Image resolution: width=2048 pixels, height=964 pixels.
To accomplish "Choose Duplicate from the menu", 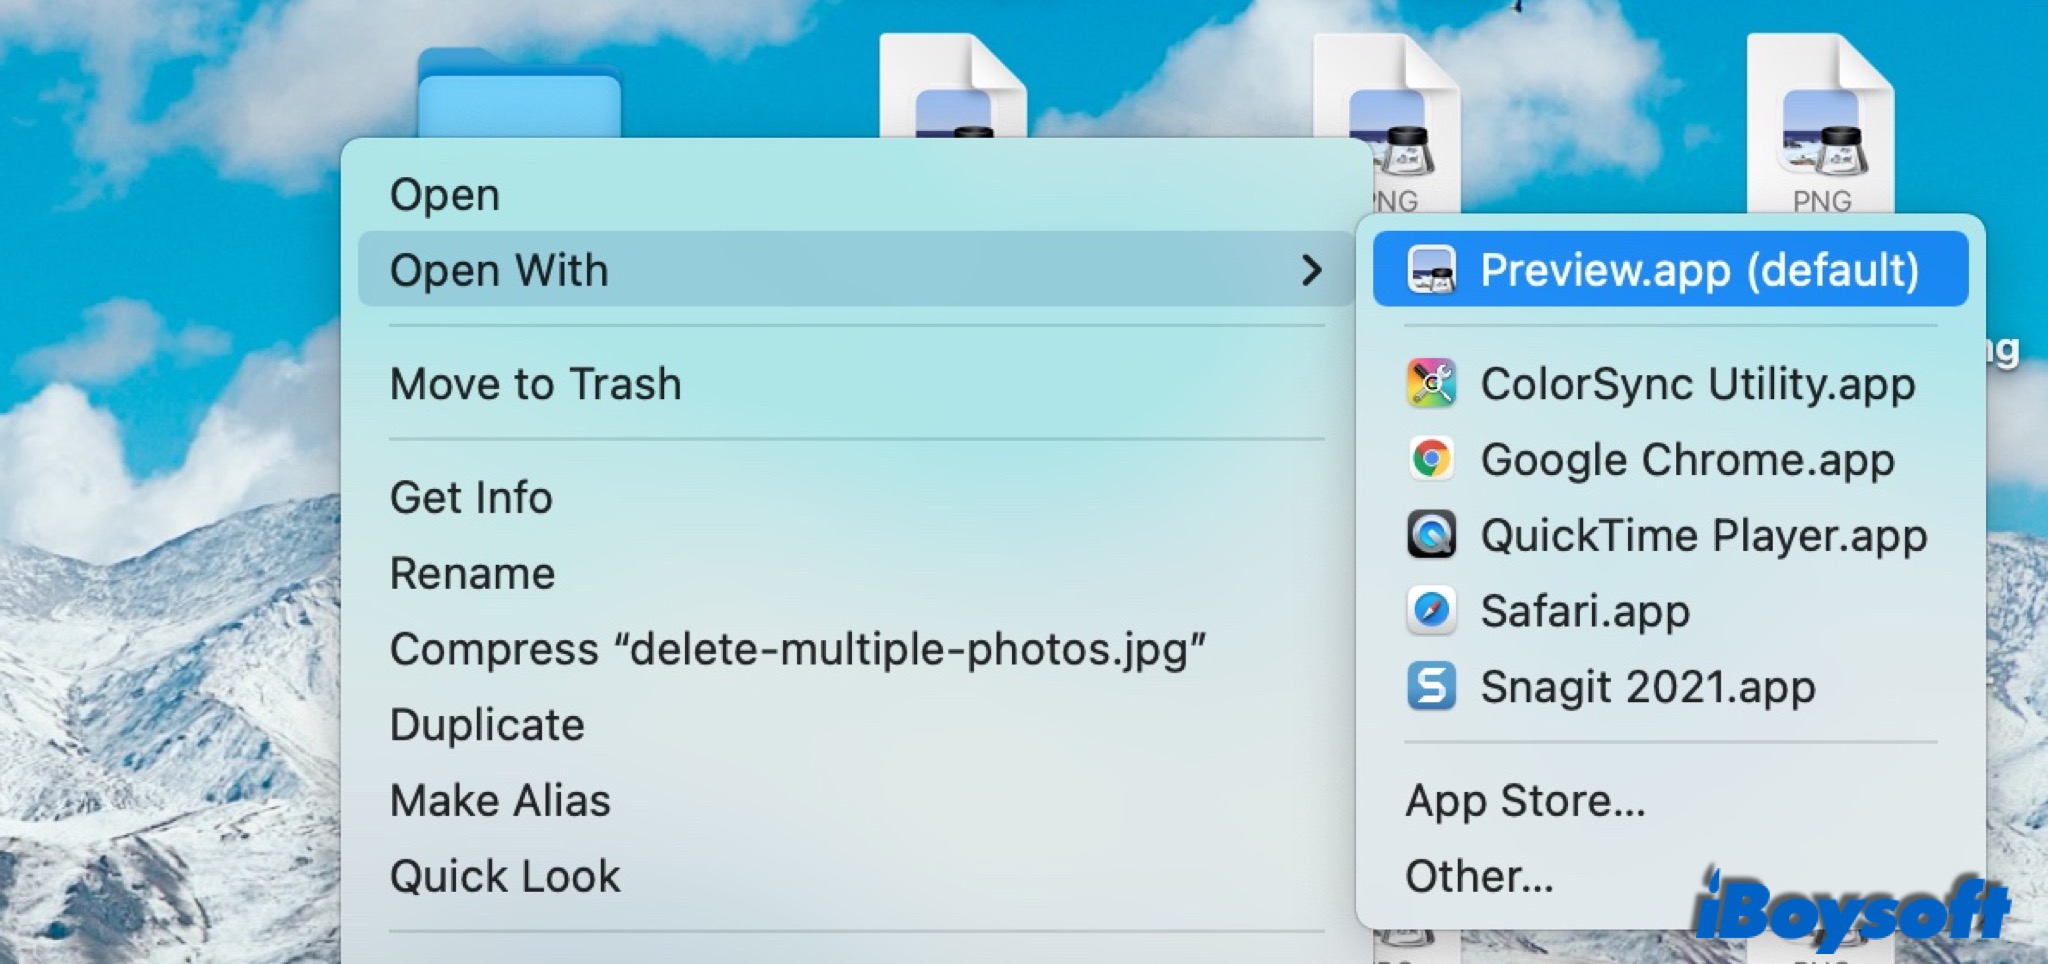I will pos(487,725).
